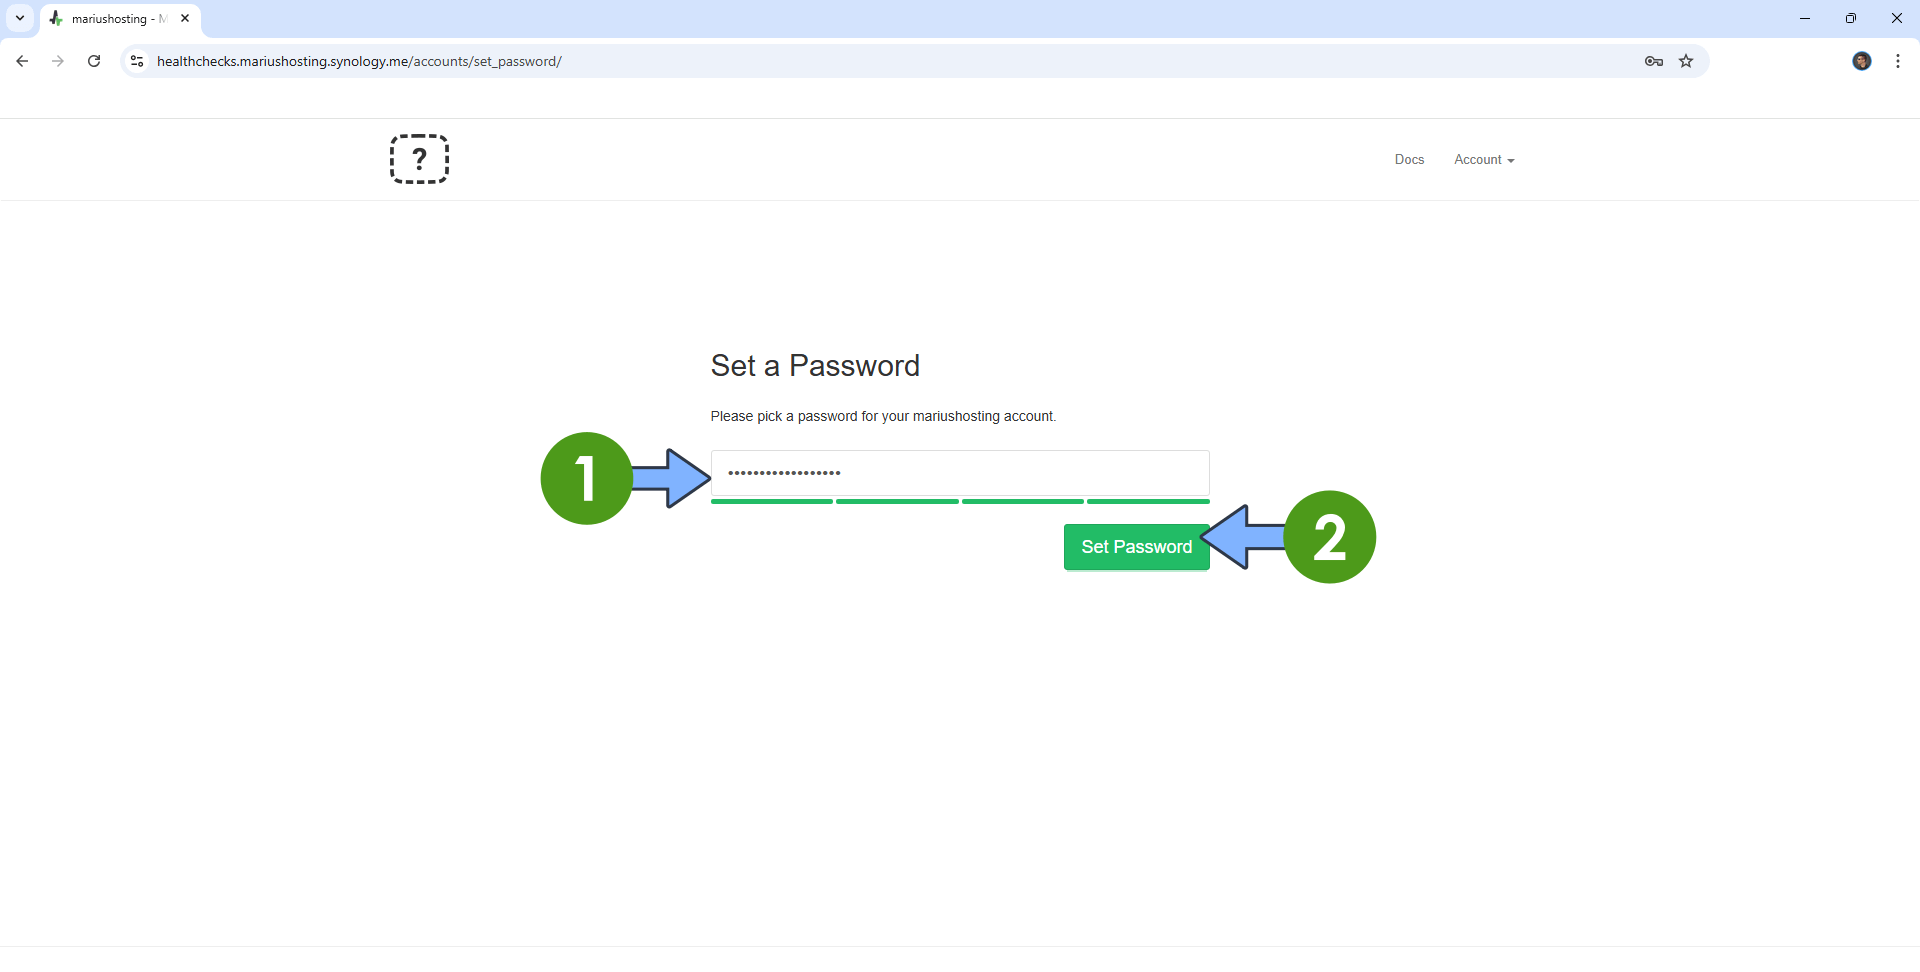Reload the current page

click(x=94, y=61)
